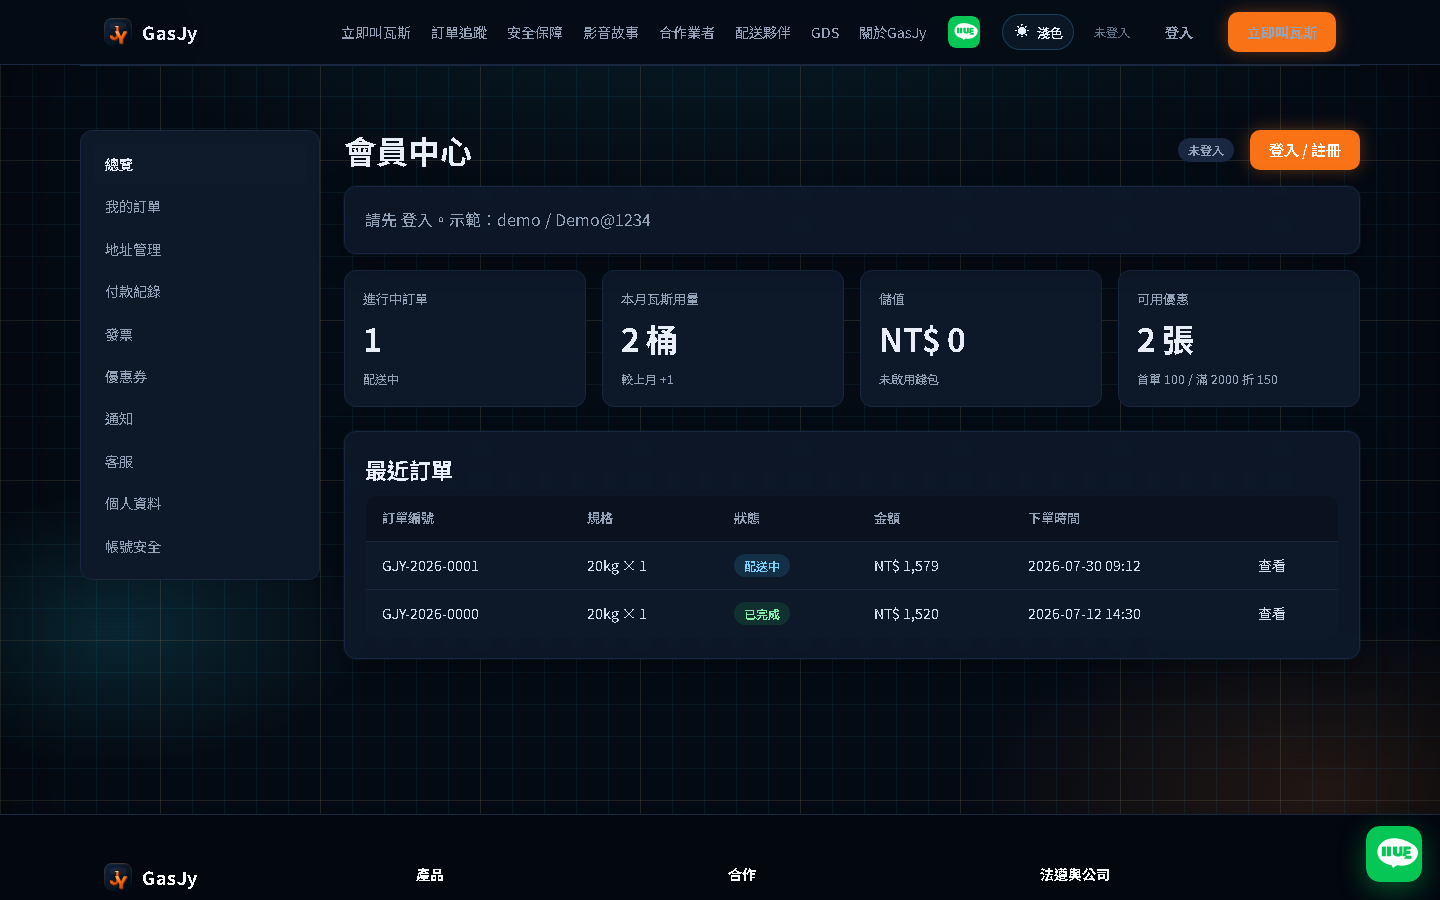Click the 本月瓦斯用量 stat card

pyautogui.click(x=723, y=338)
